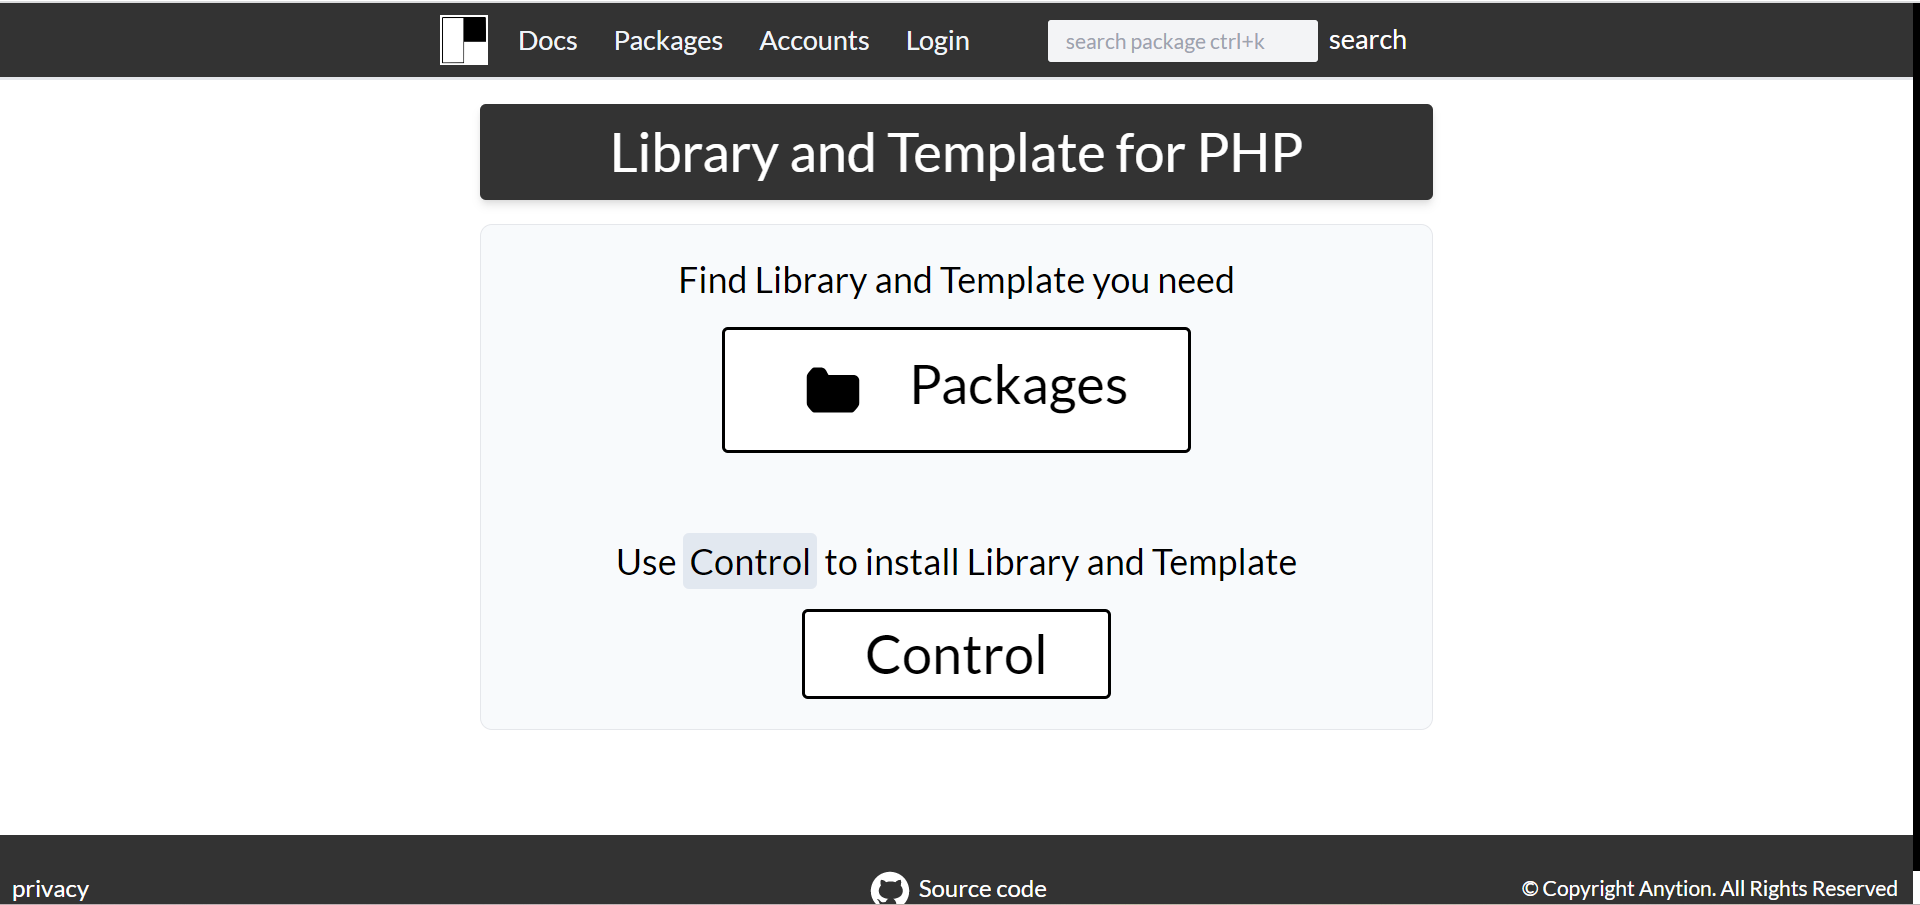Open the privacy link in footer
Screen dimensions: 1920x905
(50, 889)
